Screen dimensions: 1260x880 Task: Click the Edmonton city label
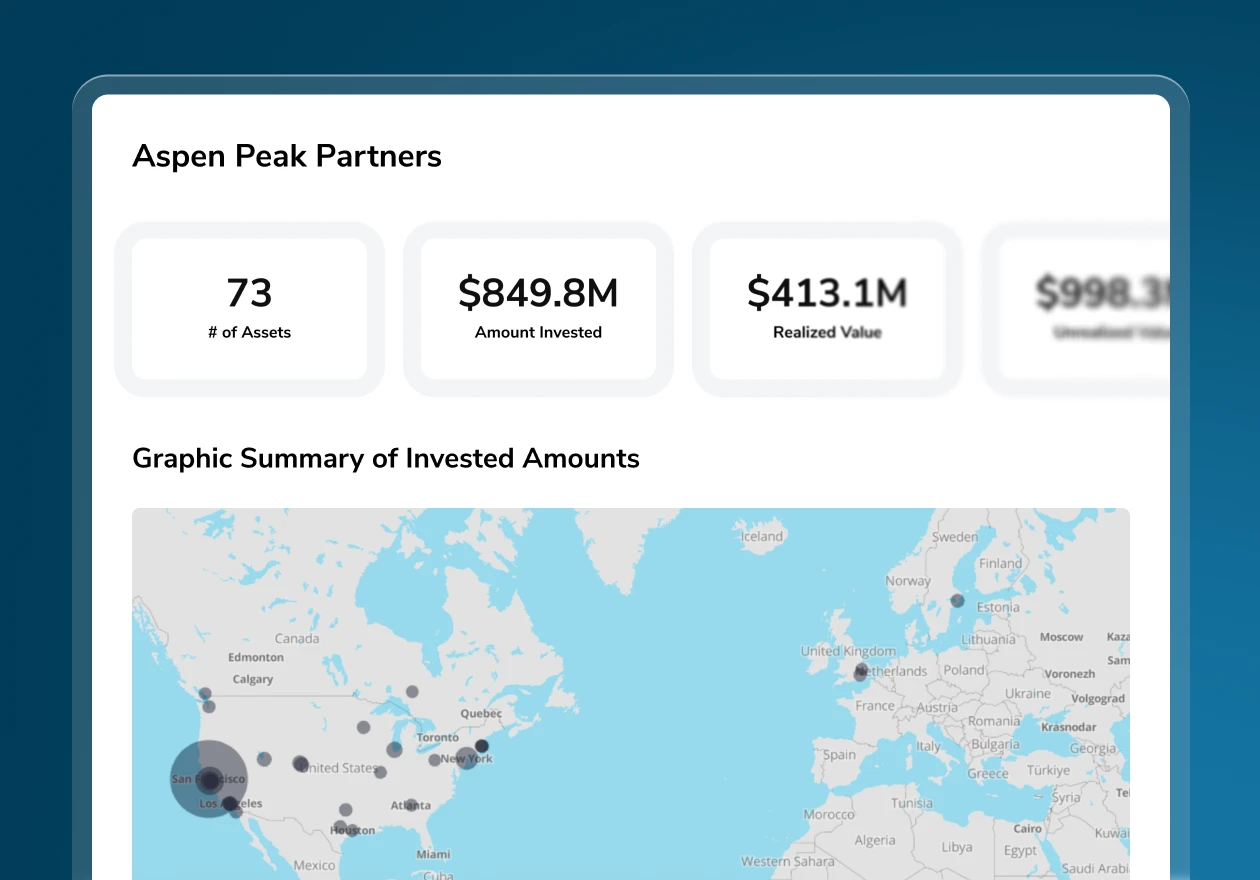256,657
